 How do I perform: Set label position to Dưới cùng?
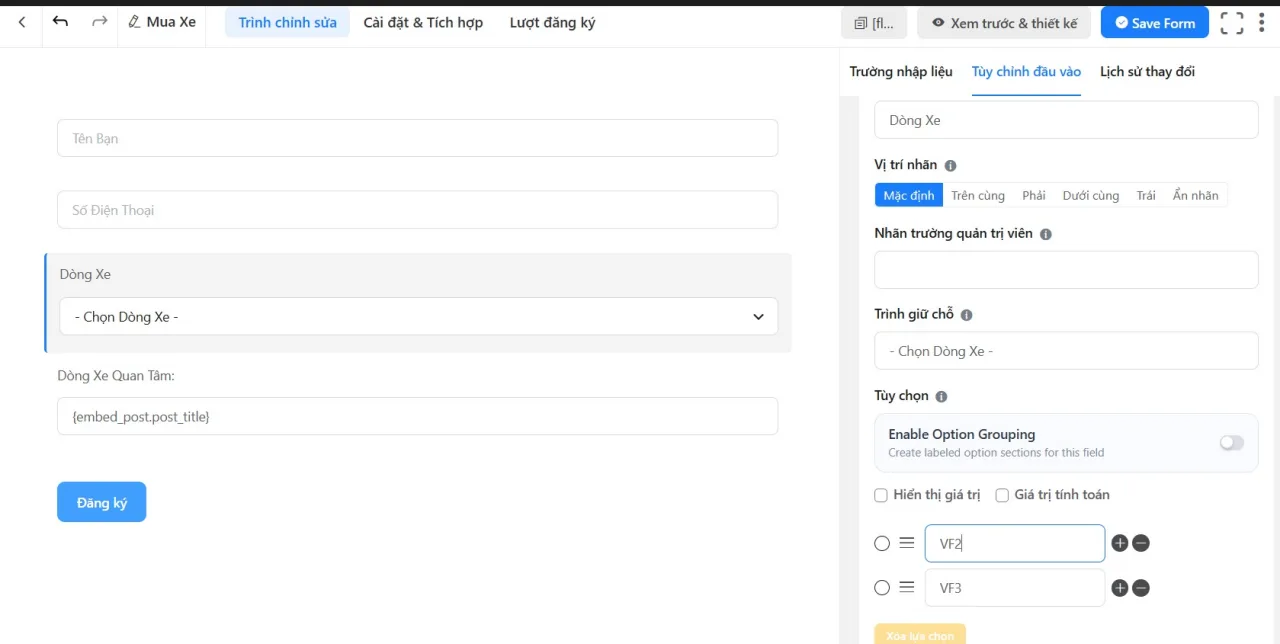1091,195
